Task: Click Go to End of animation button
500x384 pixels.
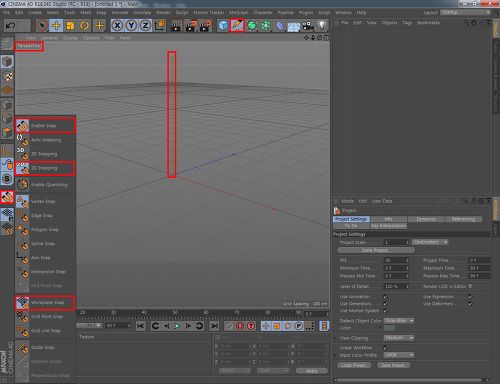Action: tap(214, 326)
